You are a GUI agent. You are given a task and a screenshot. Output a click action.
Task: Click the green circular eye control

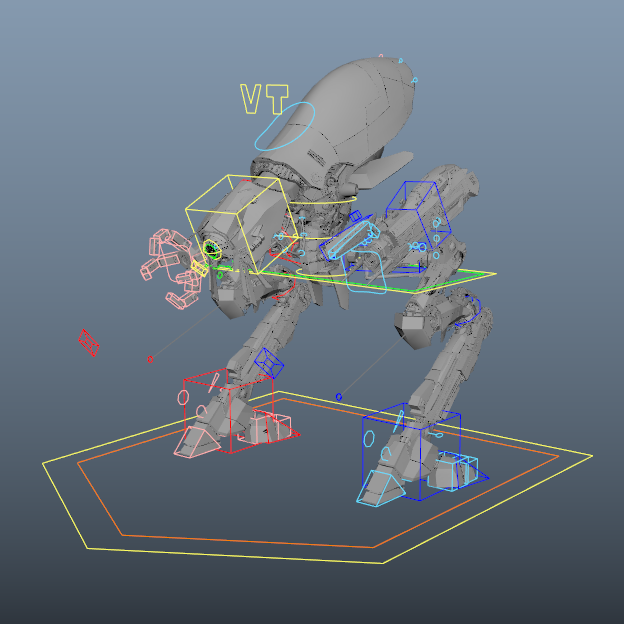[x=211, y=247]
